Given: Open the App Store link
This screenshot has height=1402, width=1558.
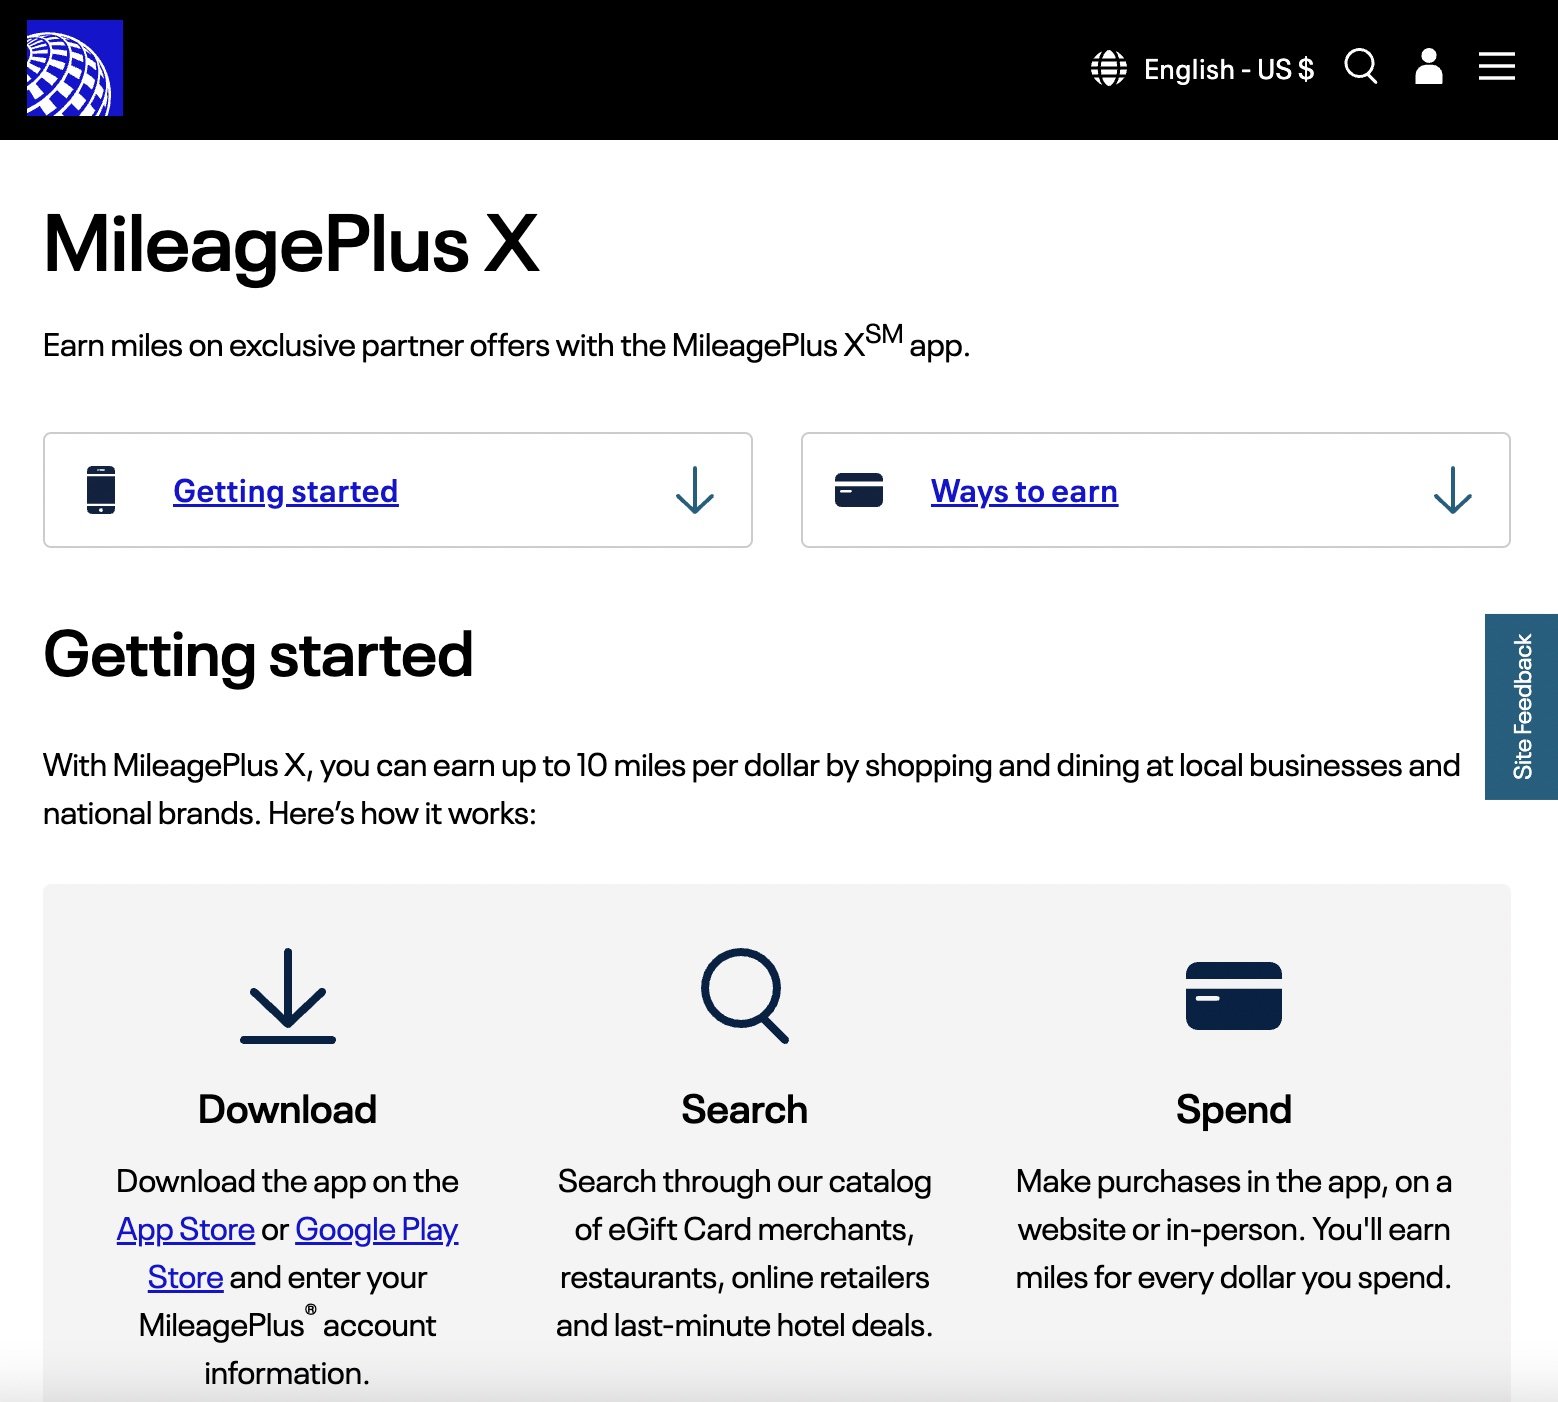Looking at the screenshot, I should (x=186, y=1229).
